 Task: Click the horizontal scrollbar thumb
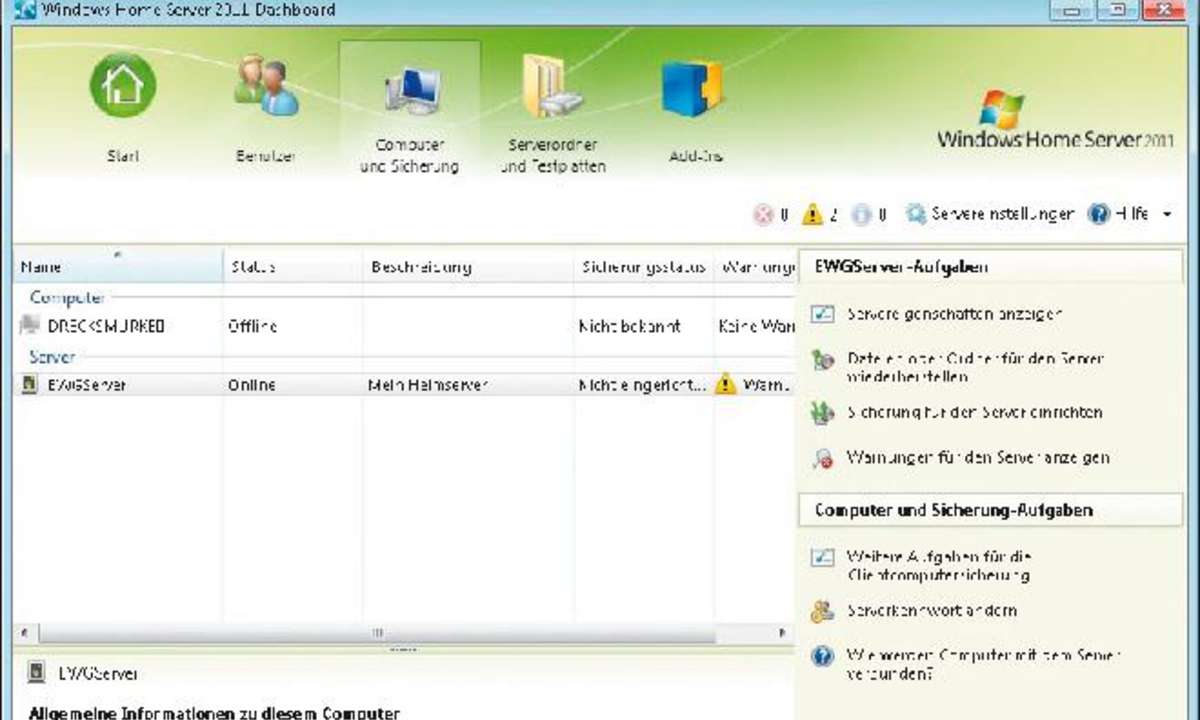pos(378,633)
